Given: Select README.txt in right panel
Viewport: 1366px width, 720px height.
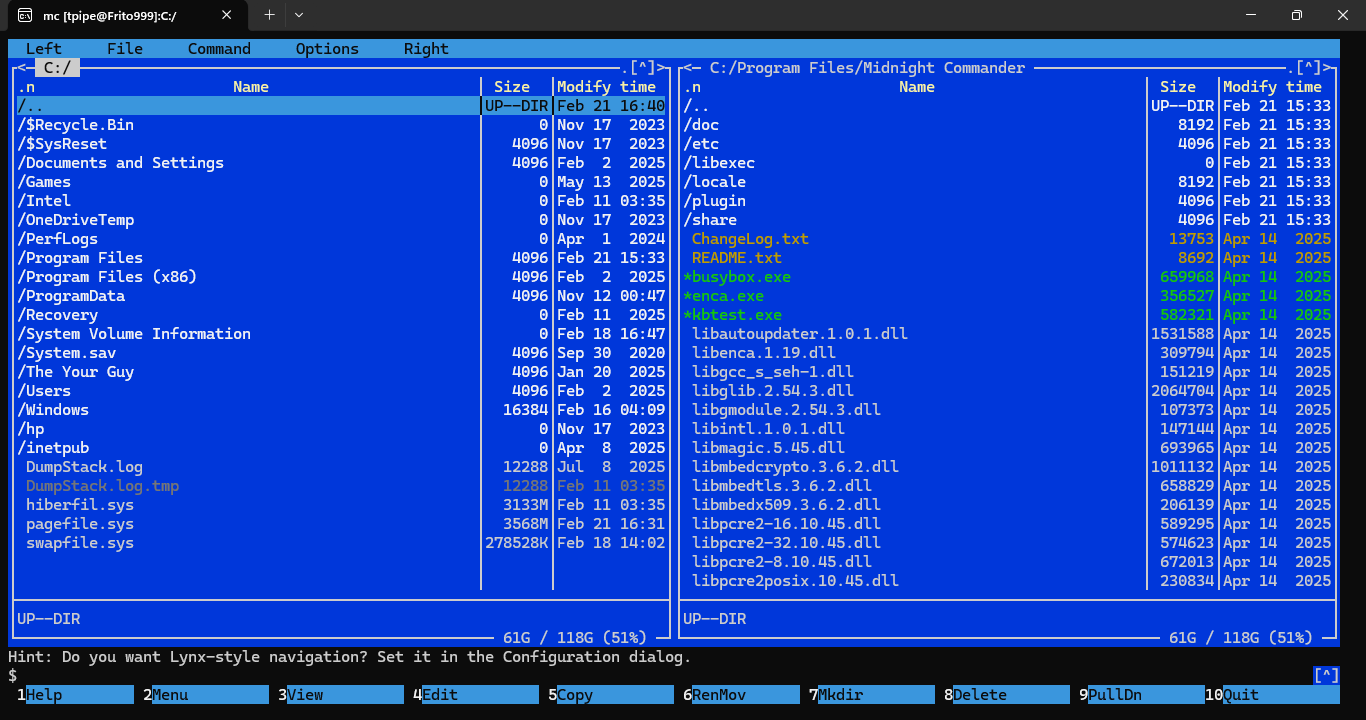Looking at the screenshot, I should click(x=736, y=258).
